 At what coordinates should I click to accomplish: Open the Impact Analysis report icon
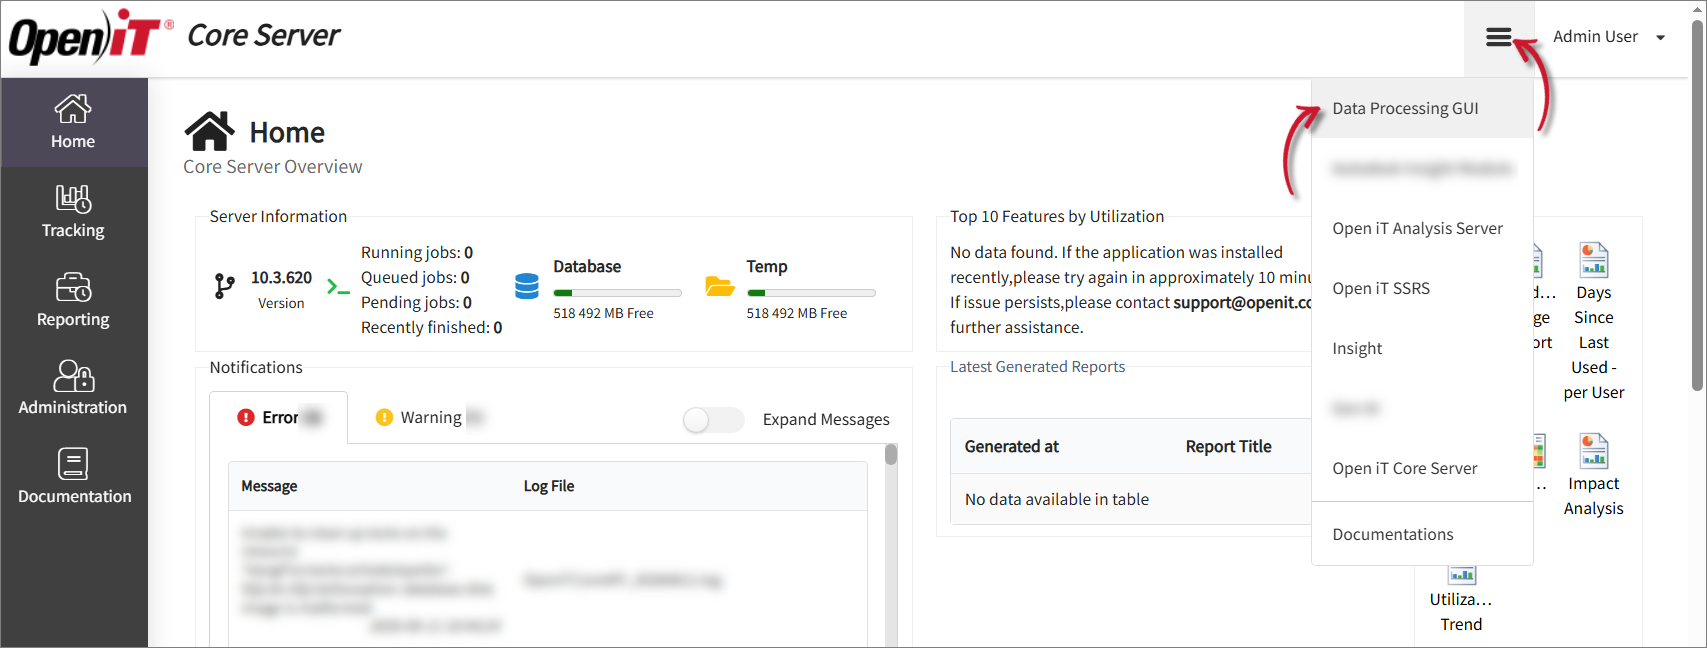click(x=1593, y=451)
